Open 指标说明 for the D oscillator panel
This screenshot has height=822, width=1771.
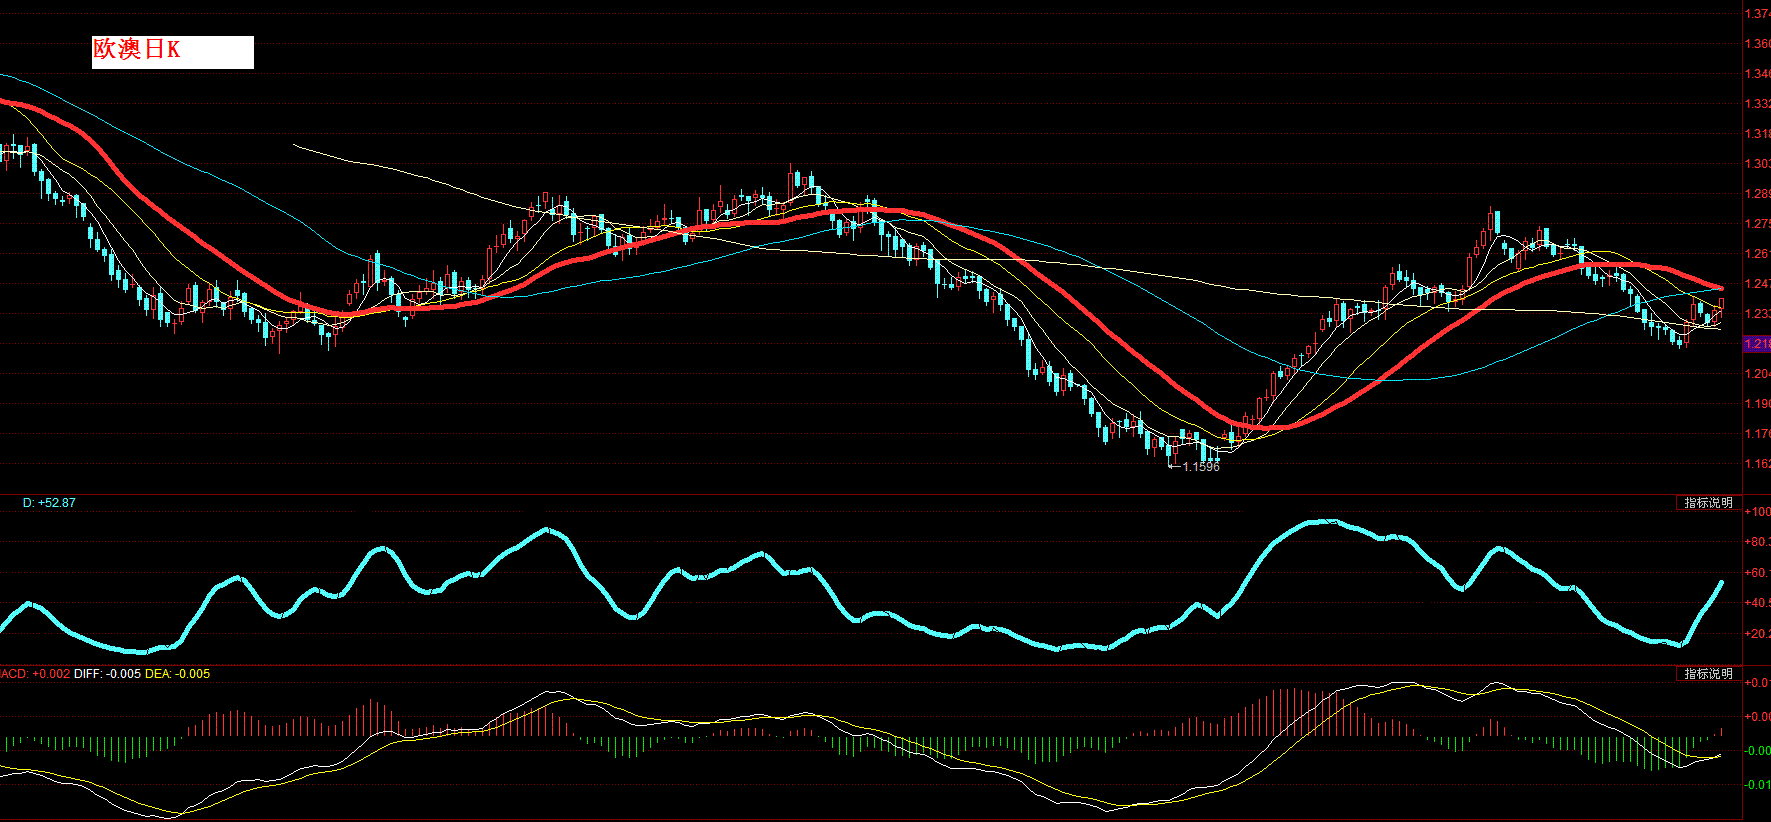coord(1708,503)
